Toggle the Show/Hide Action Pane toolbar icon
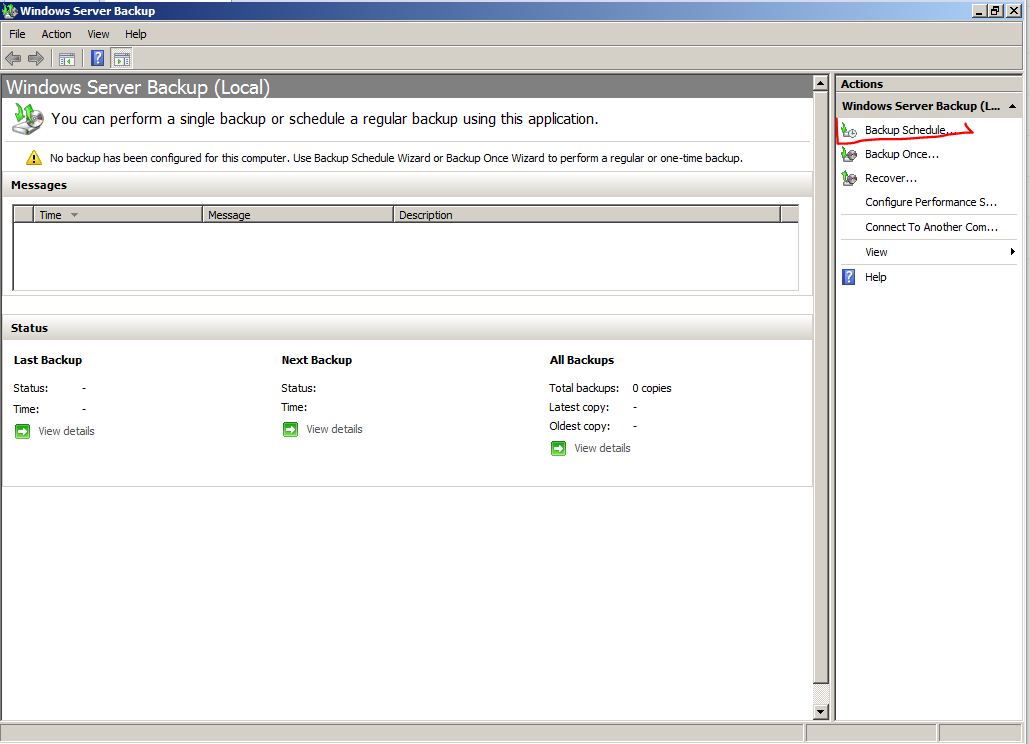This screenshot has height=744, width=1030. pos(122,59)
